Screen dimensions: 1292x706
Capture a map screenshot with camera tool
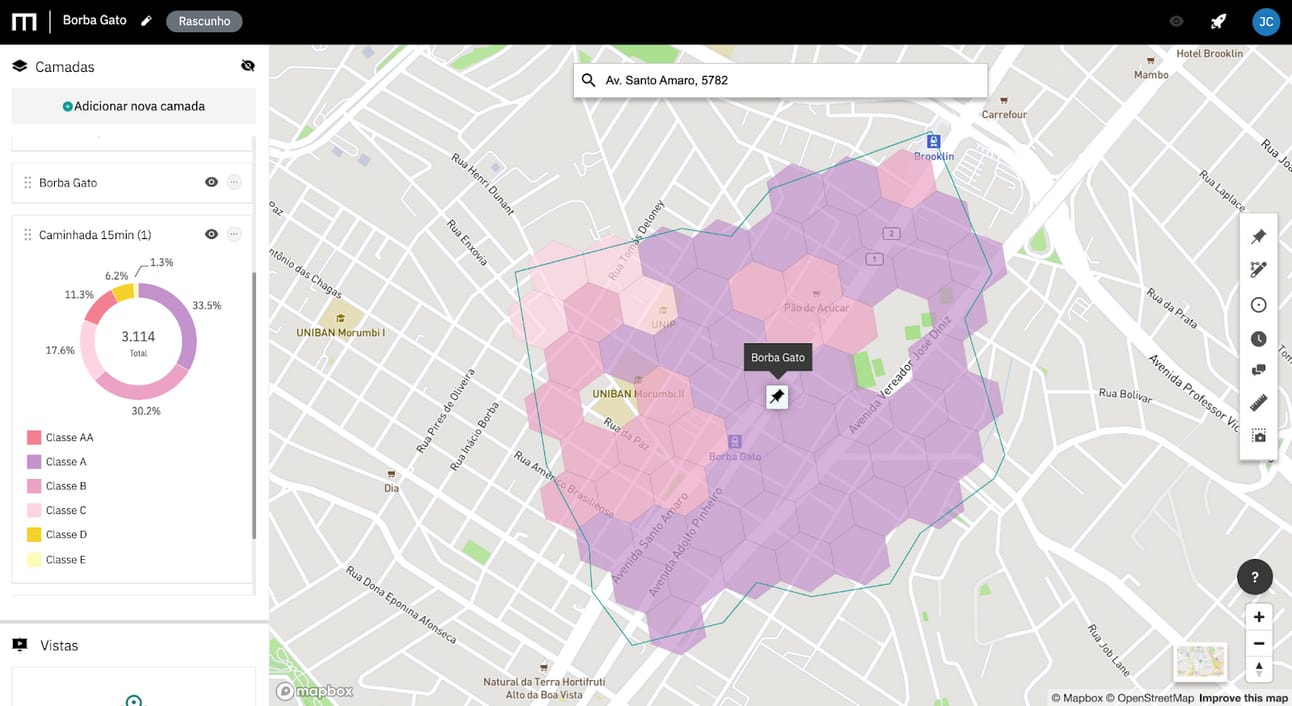click(x=1259, y=436)
